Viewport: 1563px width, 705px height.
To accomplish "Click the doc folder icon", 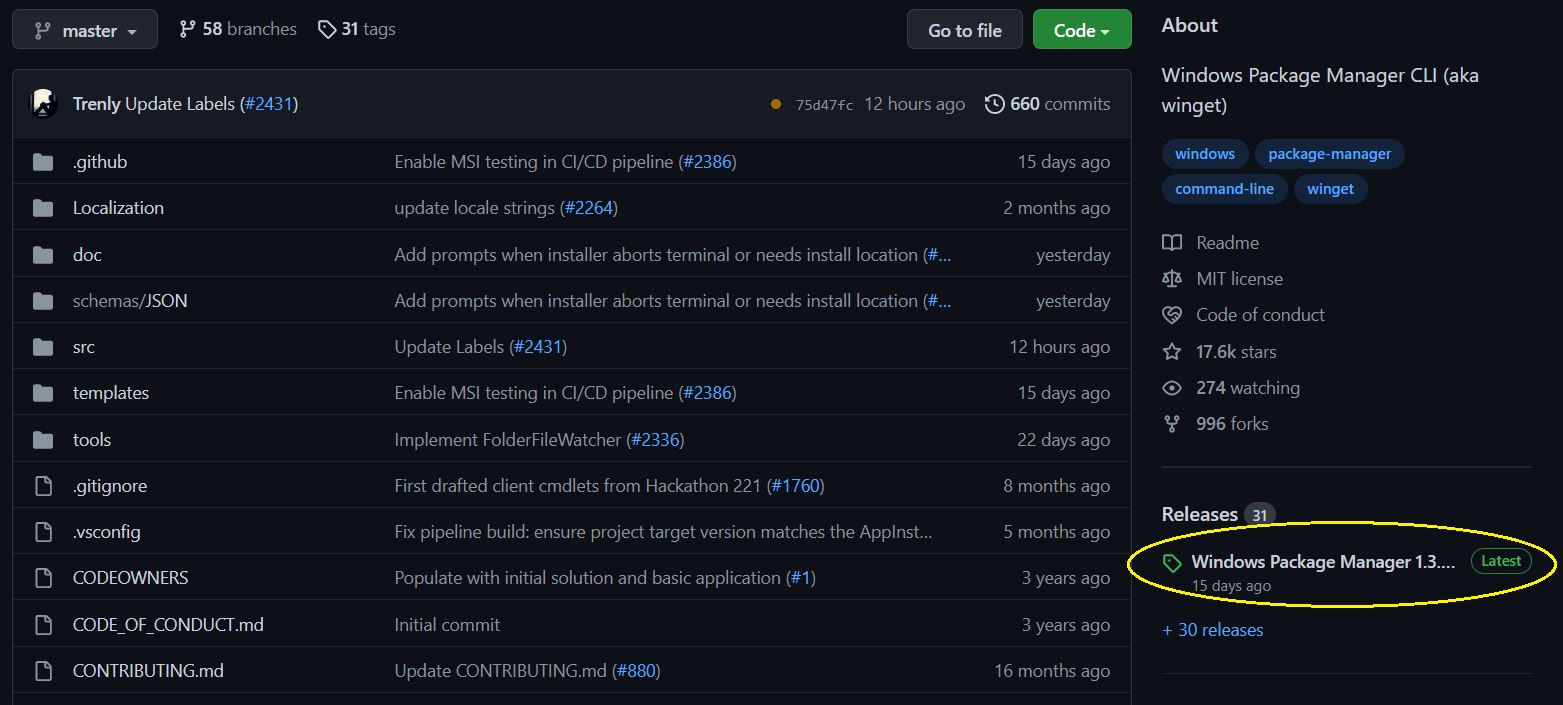I will (43, 255).
